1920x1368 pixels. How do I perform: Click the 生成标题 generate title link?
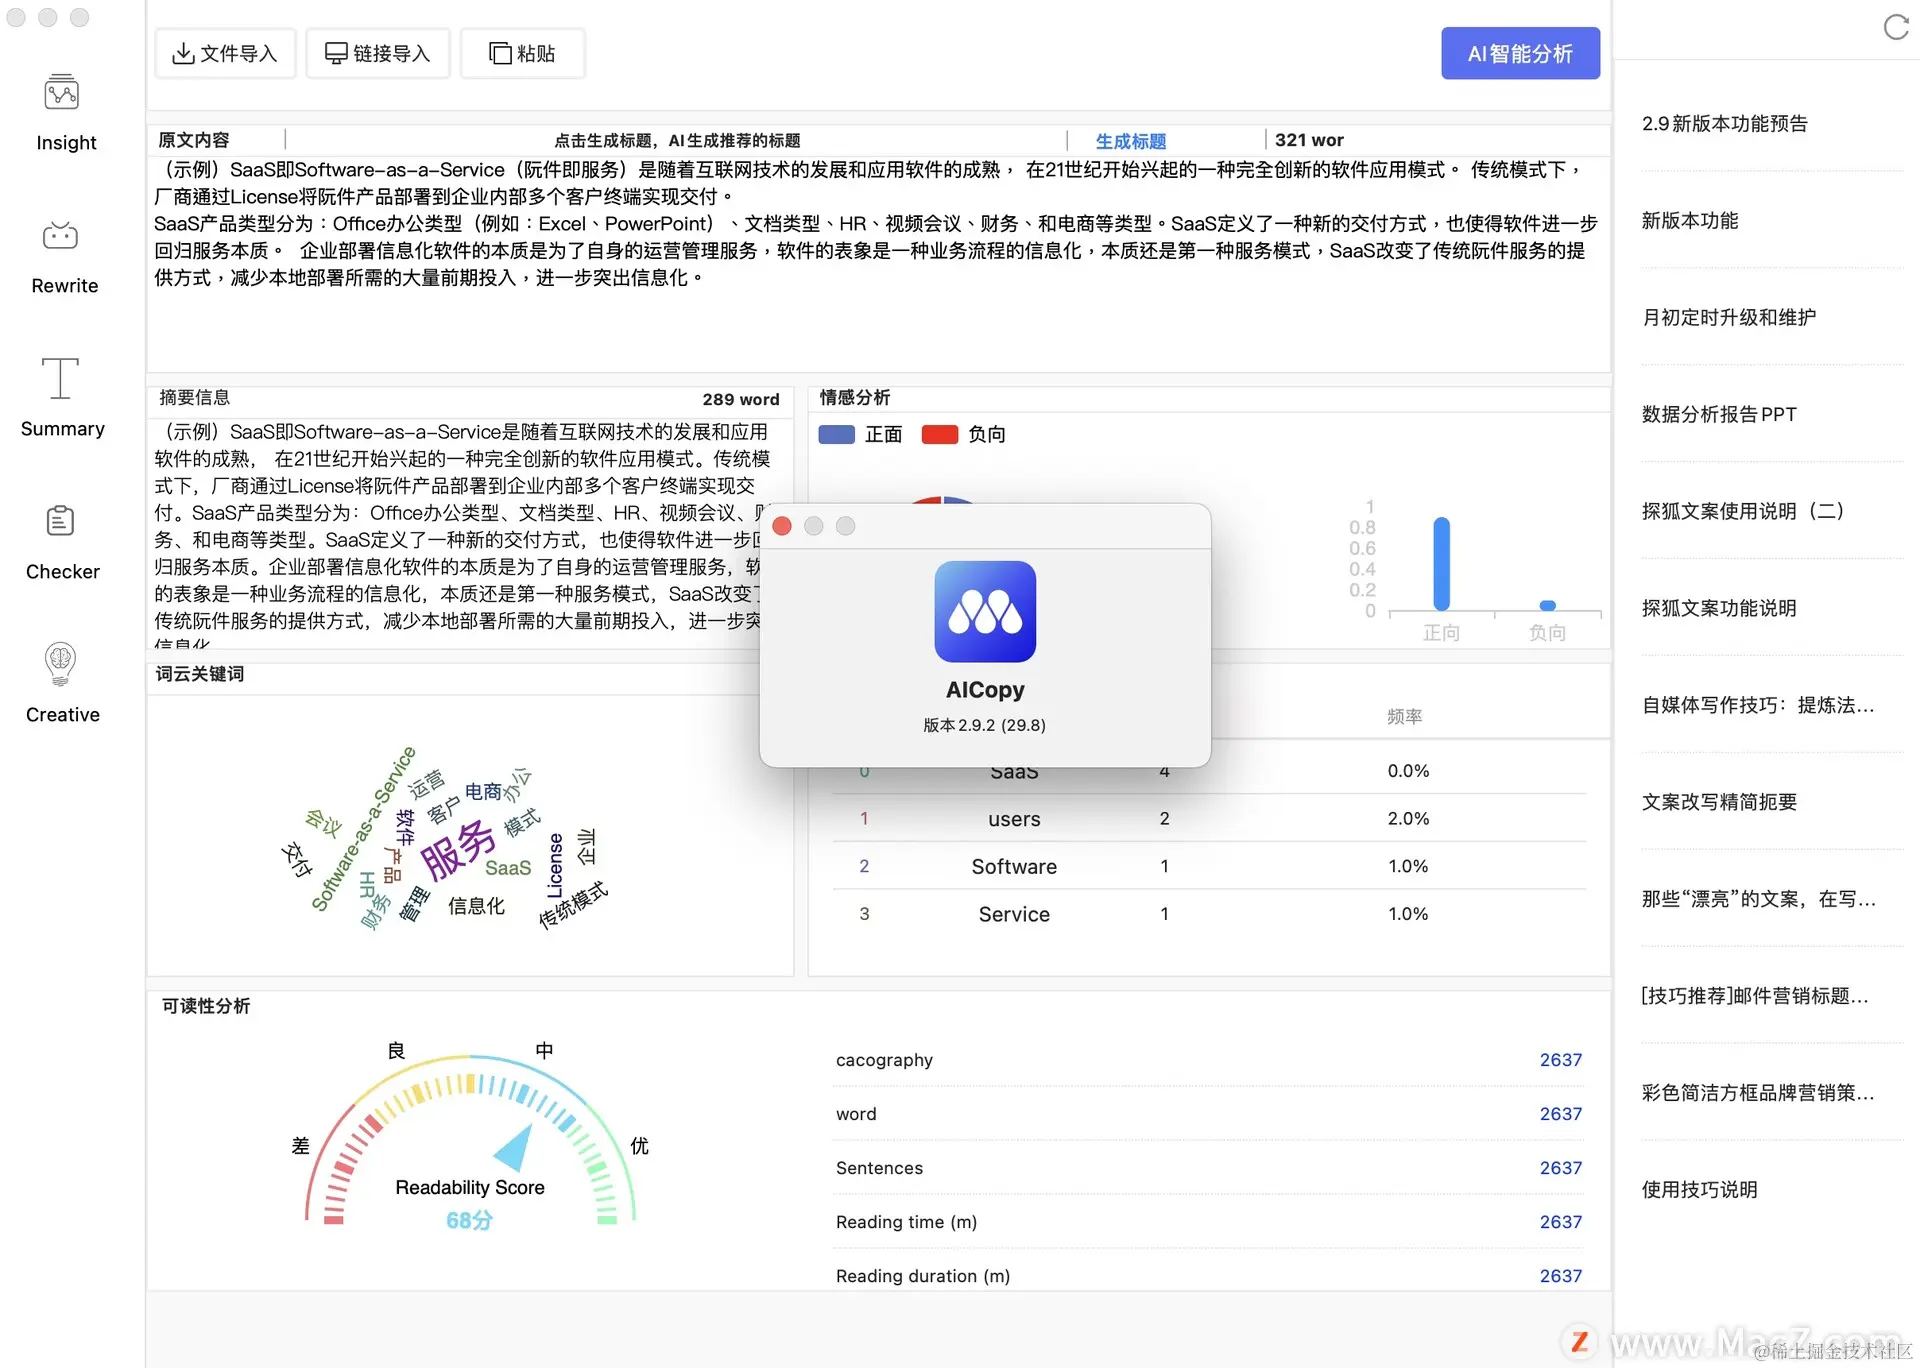(1130, 141)
